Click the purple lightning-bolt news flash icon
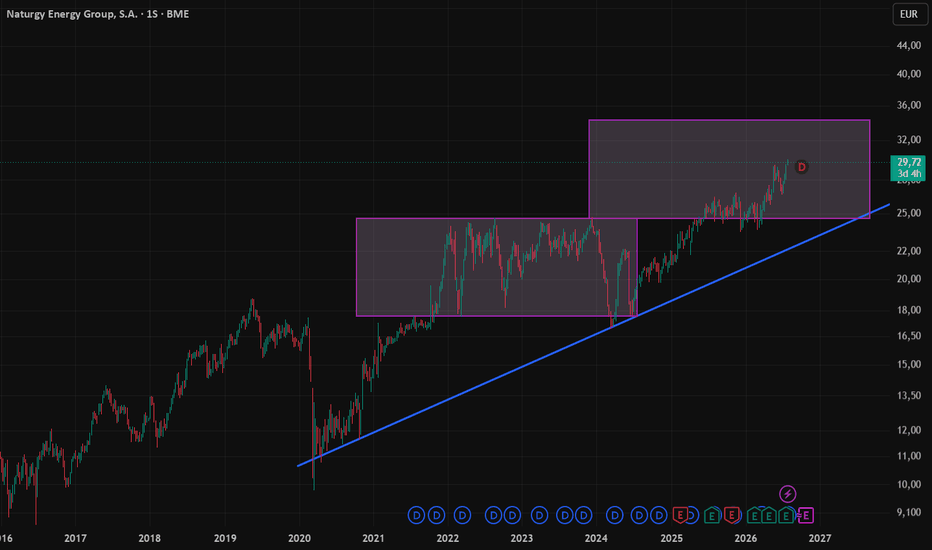The image size is (932, 550). coord(788,494)
